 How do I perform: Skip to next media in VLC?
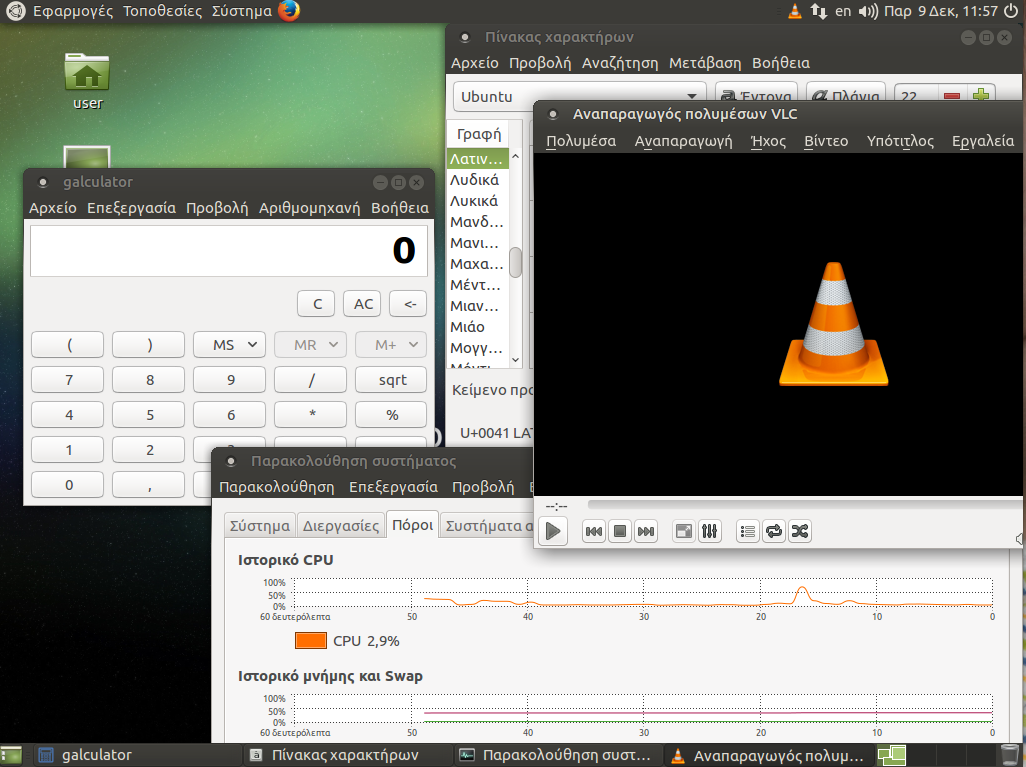tap(646, 532)
